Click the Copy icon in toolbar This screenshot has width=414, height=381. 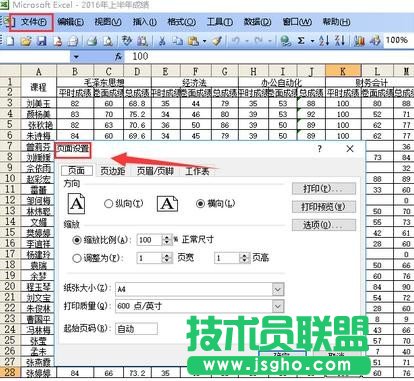tap(177, 41)
